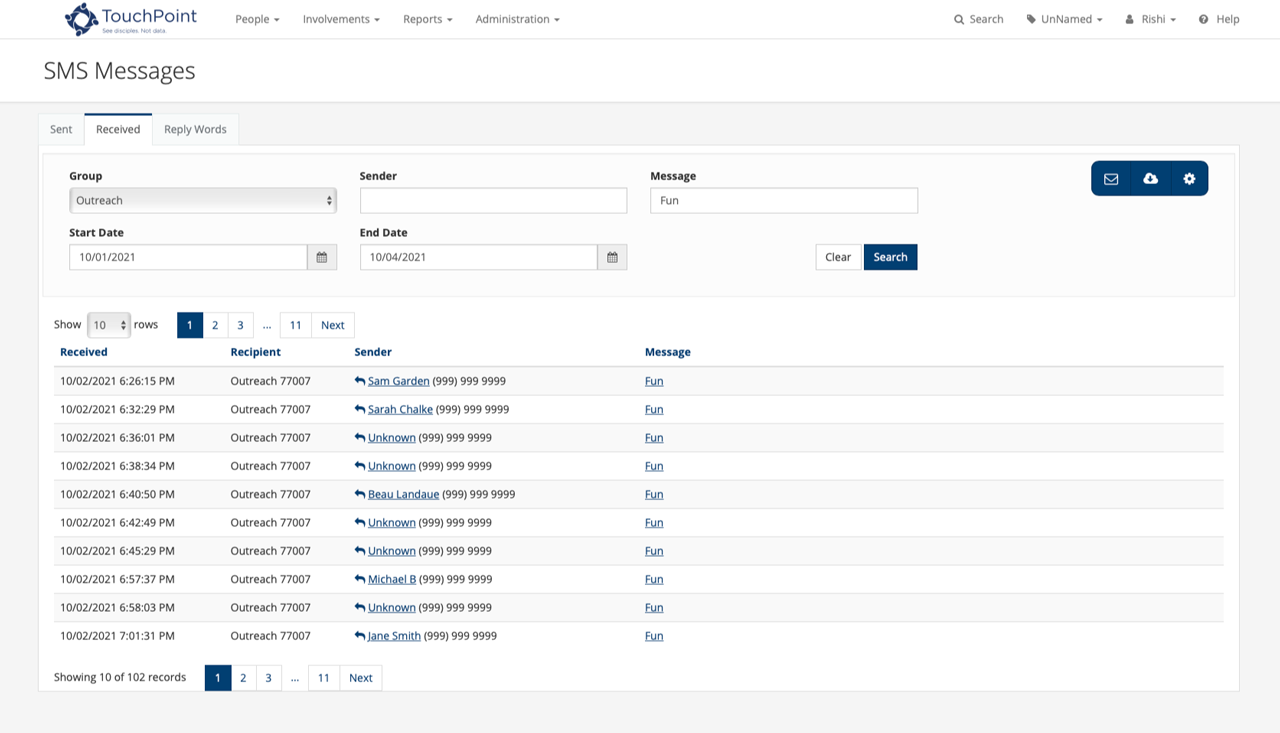Image resolution: width=1280 pixels, height=733 pixels.
Task: Open Sarah Chalke's profile link
Action: (x=400, y=409)
